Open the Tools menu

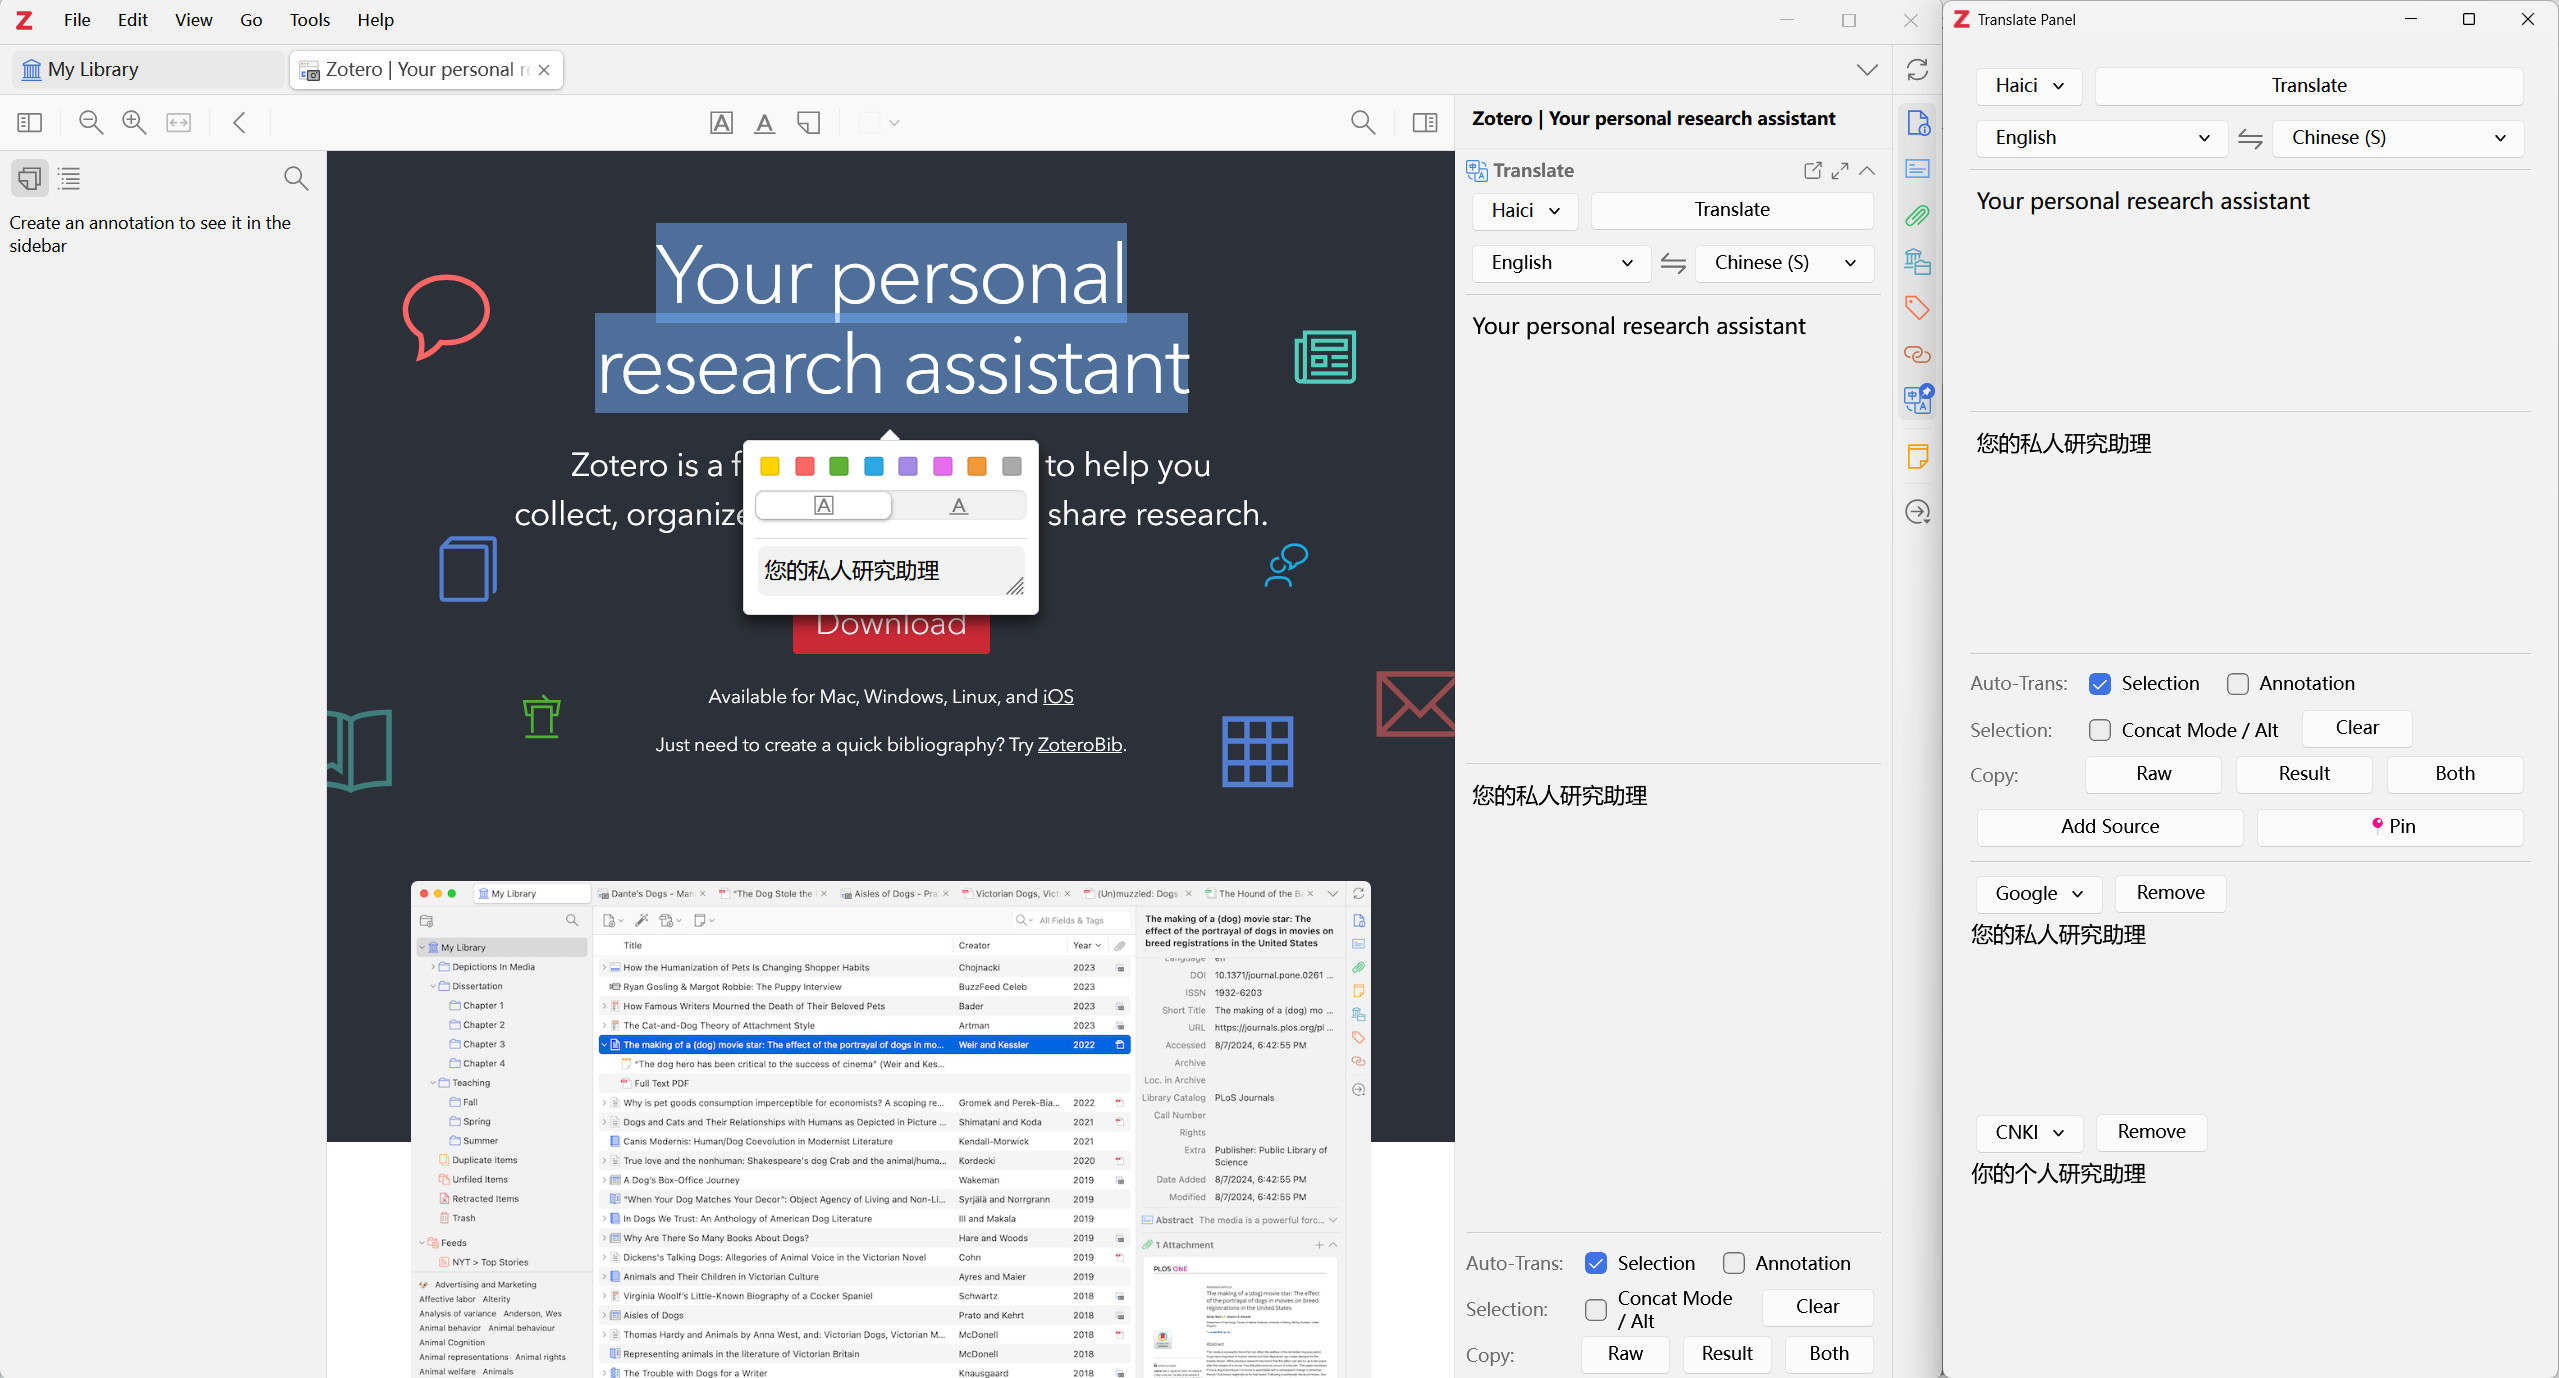point(309,20)
